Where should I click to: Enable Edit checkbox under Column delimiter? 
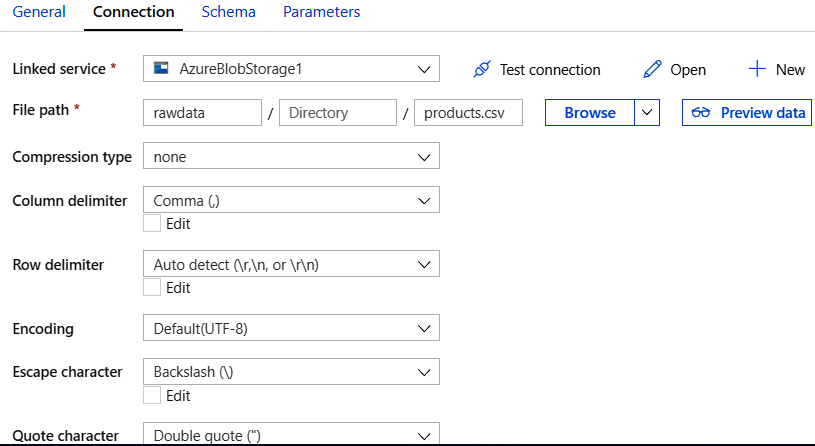click(x=152, y=224)
